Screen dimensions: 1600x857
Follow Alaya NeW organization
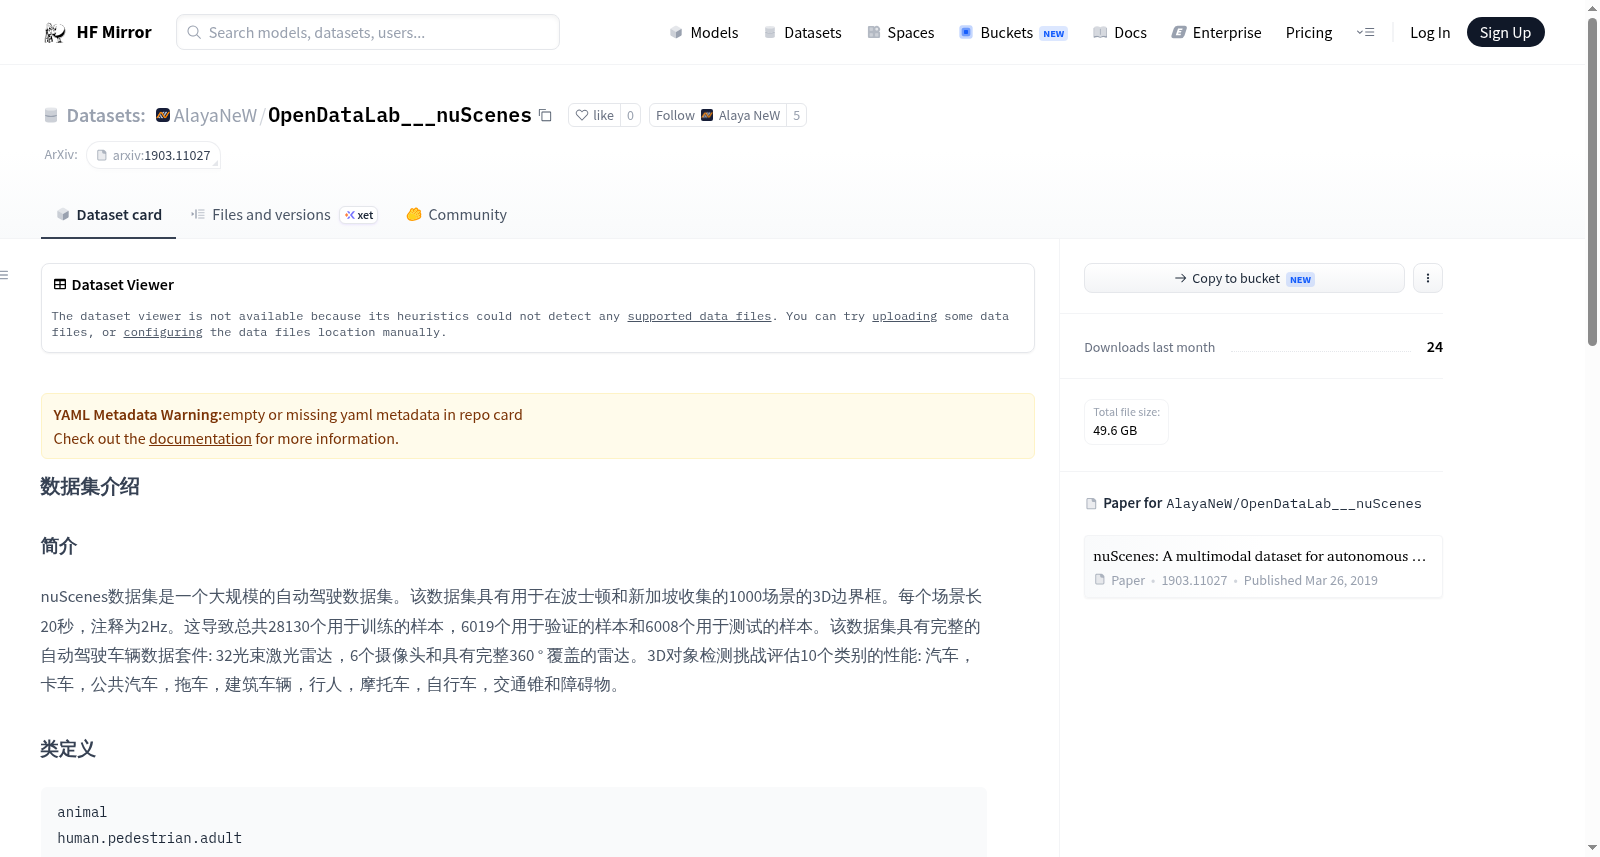click(718, 115)
